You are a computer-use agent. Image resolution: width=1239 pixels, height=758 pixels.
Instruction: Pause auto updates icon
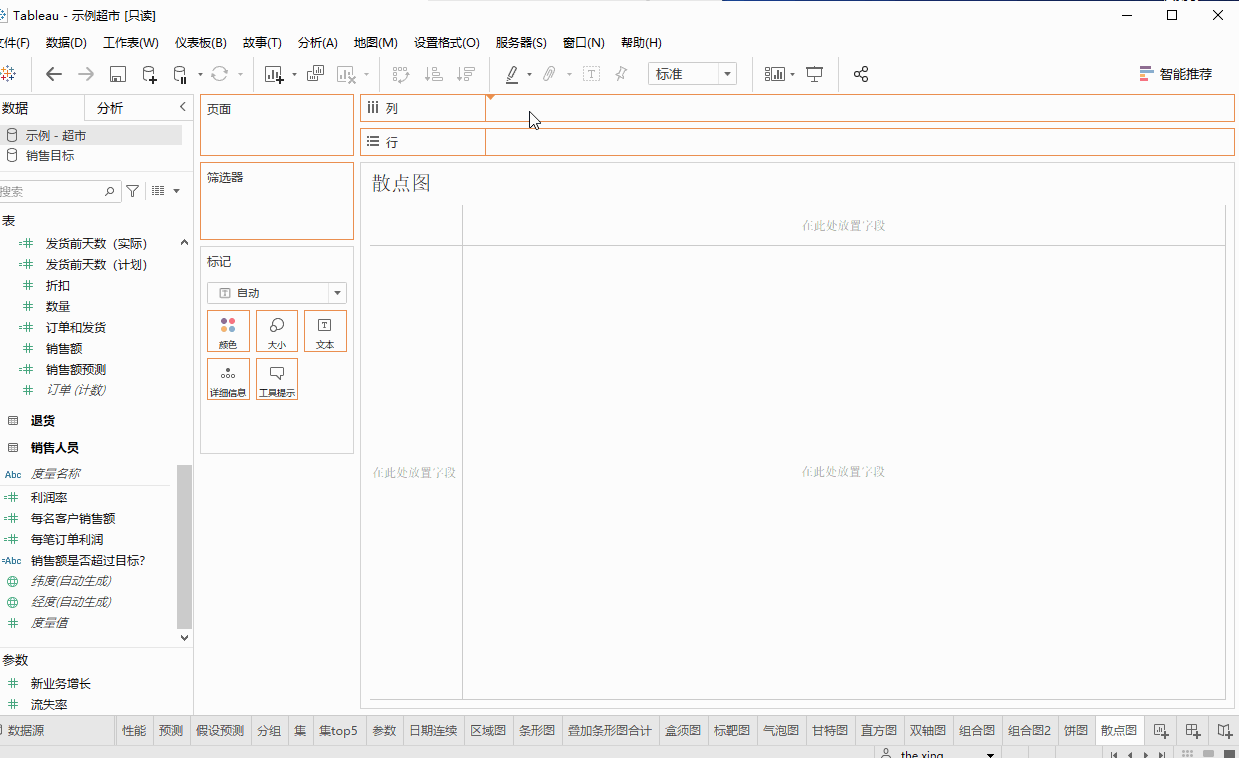[x=180, y=74]
